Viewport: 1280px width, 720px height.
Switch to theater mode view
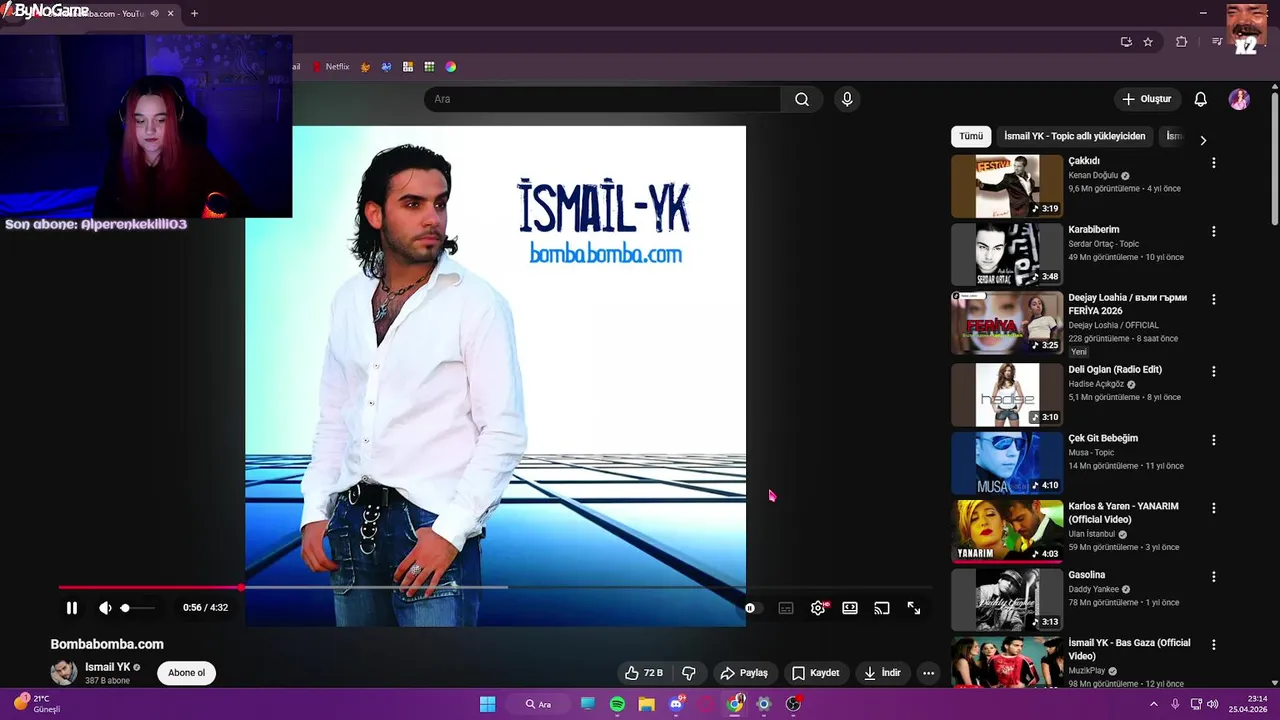850,608
